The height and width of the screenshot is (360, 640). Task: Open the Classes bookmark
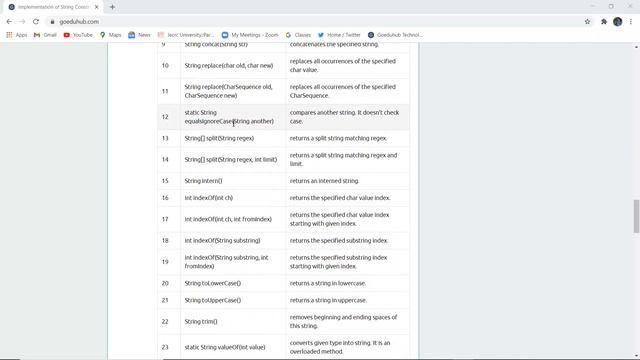coord(298,35)
